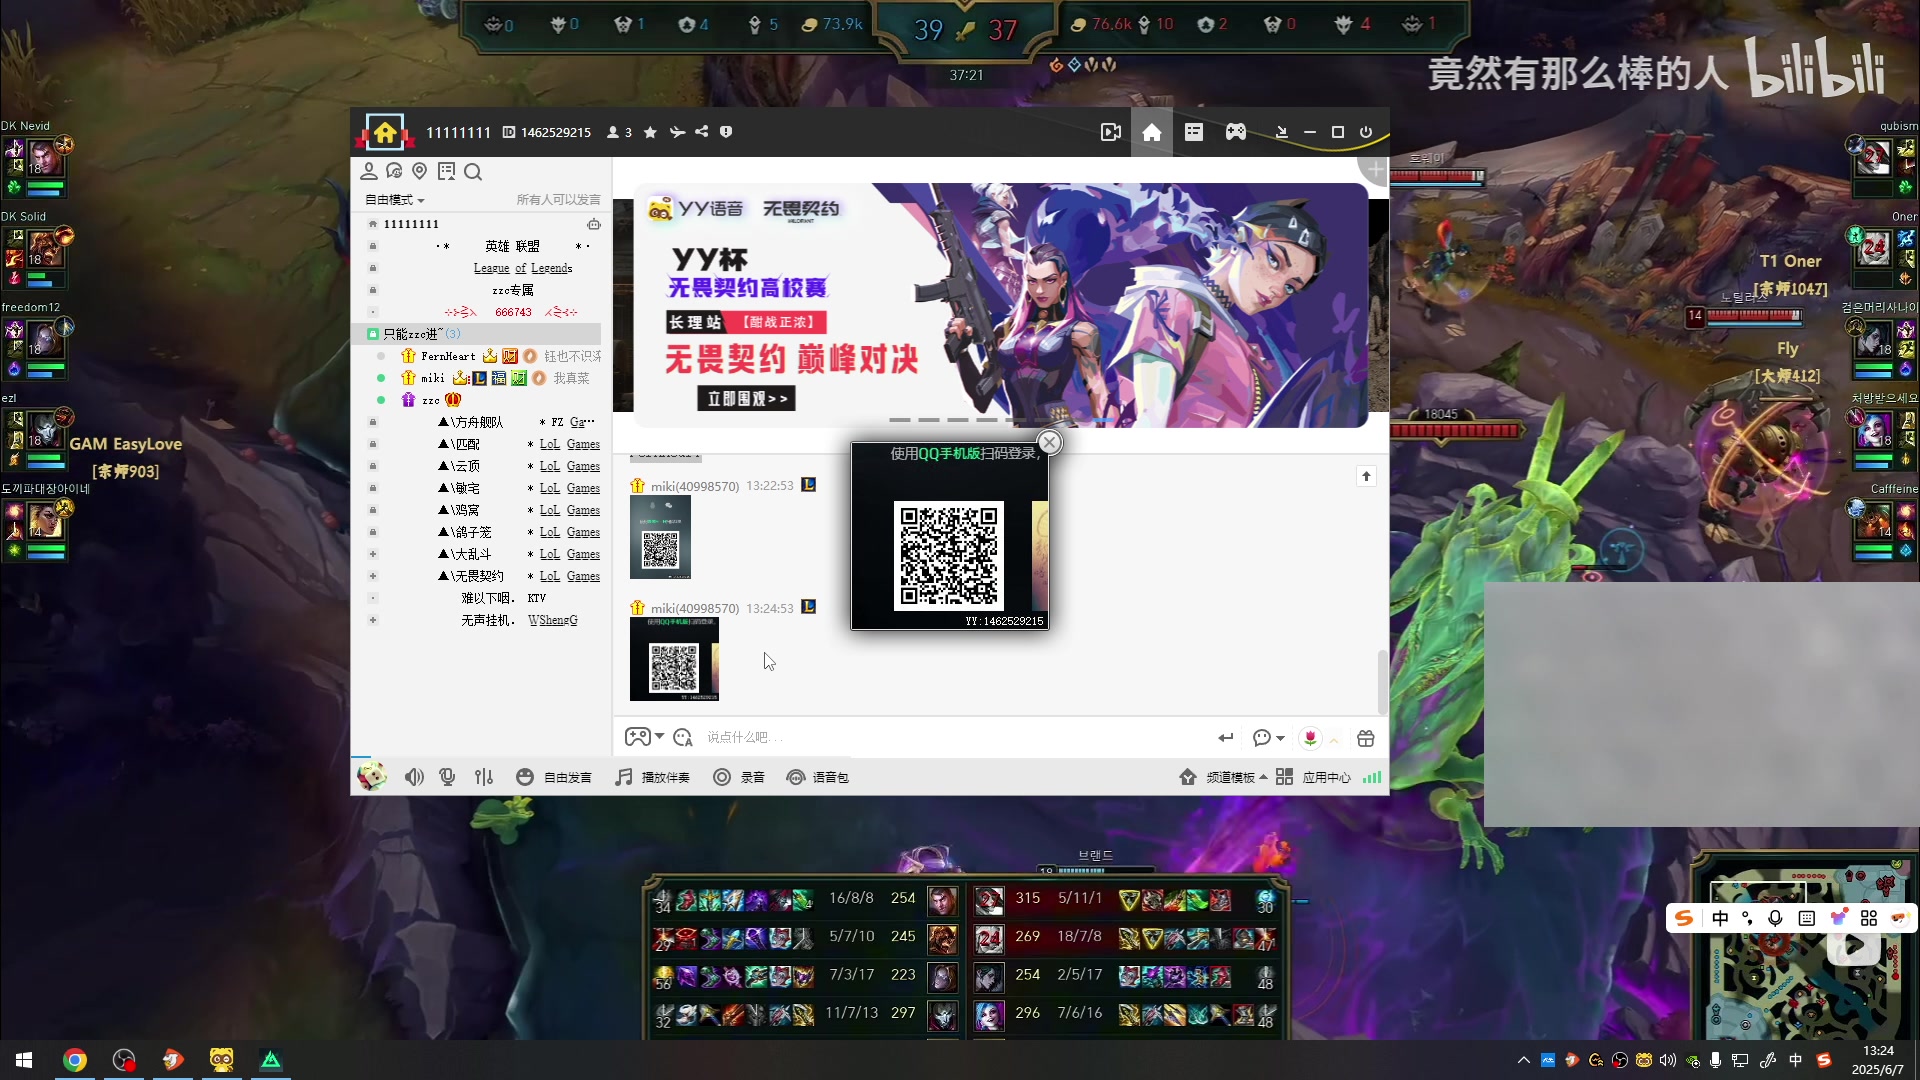1920x1080 pixels.
Task: Search the channel with magnifier icon
Action: [x=473, y=172]
